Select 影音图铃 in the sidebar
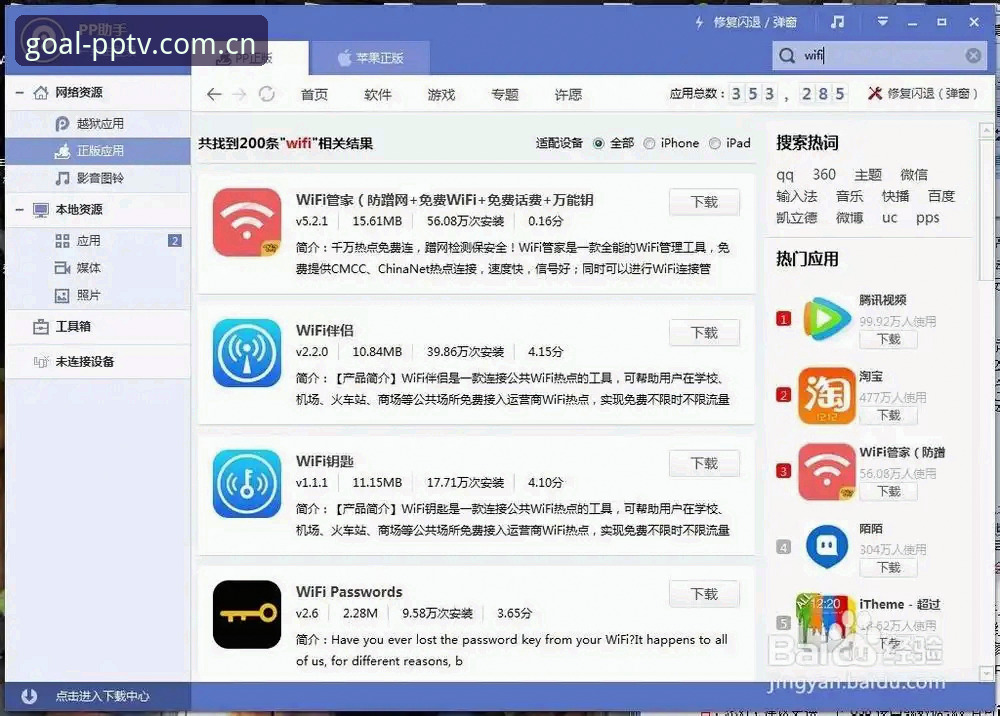The height and width of the screenshot is (716, 1000). point(98,179)
